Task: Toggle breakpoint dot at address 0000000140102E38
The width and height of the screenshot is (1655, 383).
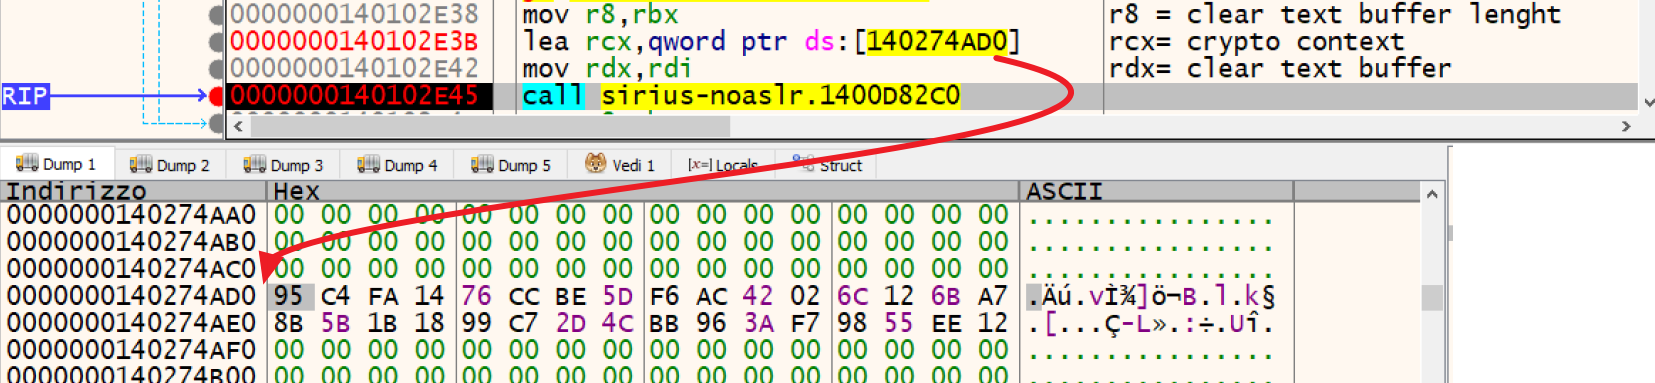Action: click(x=216, y=15)
